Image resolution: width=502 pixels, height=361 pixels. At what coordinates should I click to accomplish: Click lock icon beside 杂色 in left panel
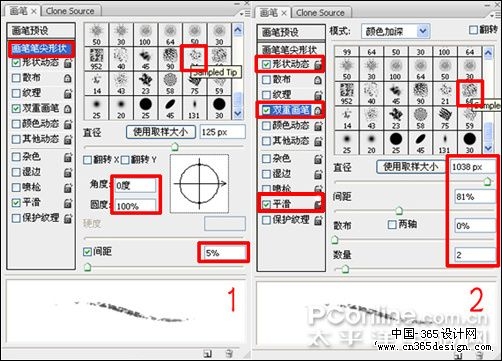68,157
